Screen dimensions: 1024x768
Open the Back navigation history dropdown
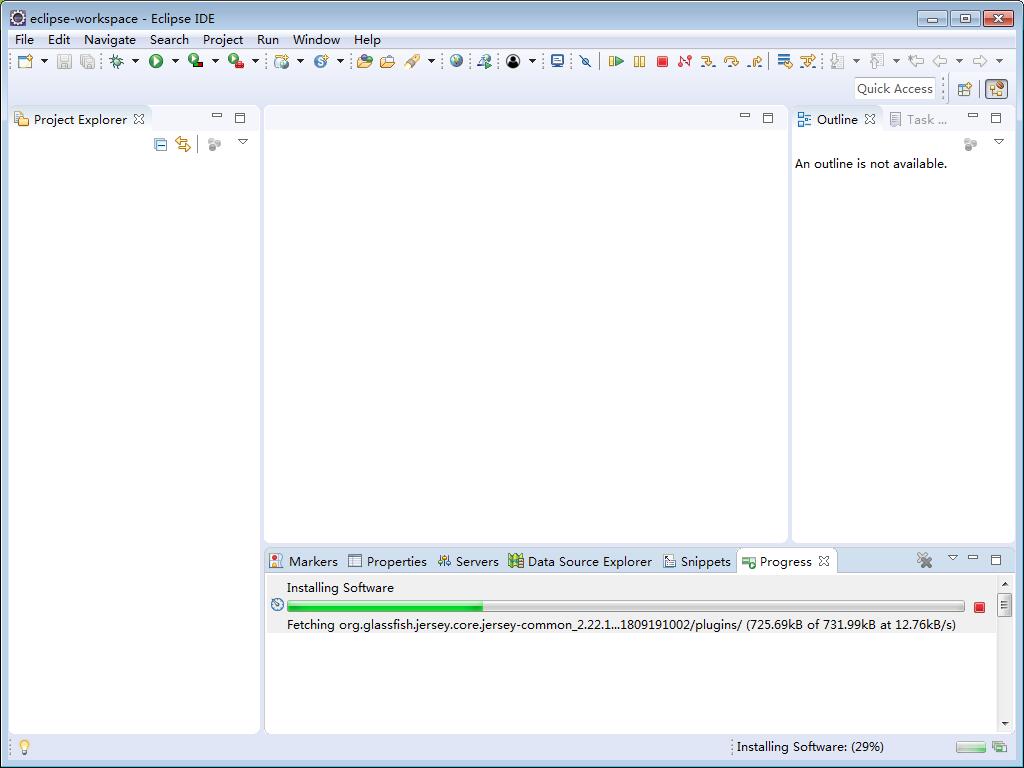coord(959,61)
